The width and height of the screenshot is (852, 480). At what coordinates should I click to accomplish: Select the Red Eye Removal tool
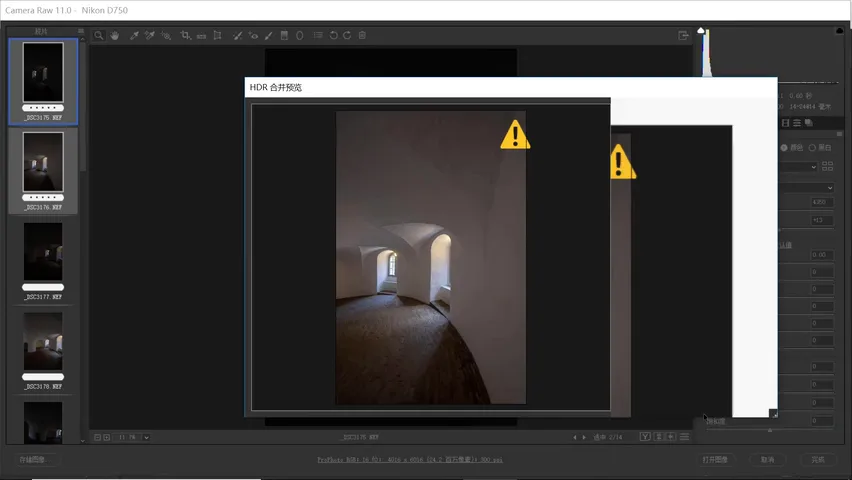[x=253, y=35]
